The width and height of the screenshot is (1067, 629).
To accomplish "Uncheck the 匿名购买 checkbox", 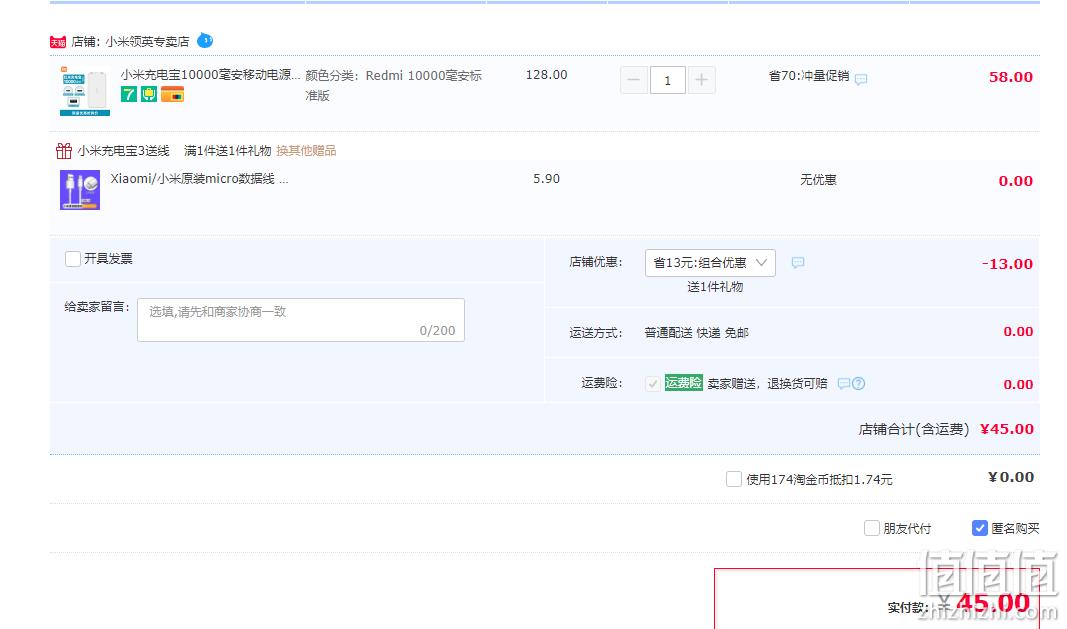I will click(980, 528).
